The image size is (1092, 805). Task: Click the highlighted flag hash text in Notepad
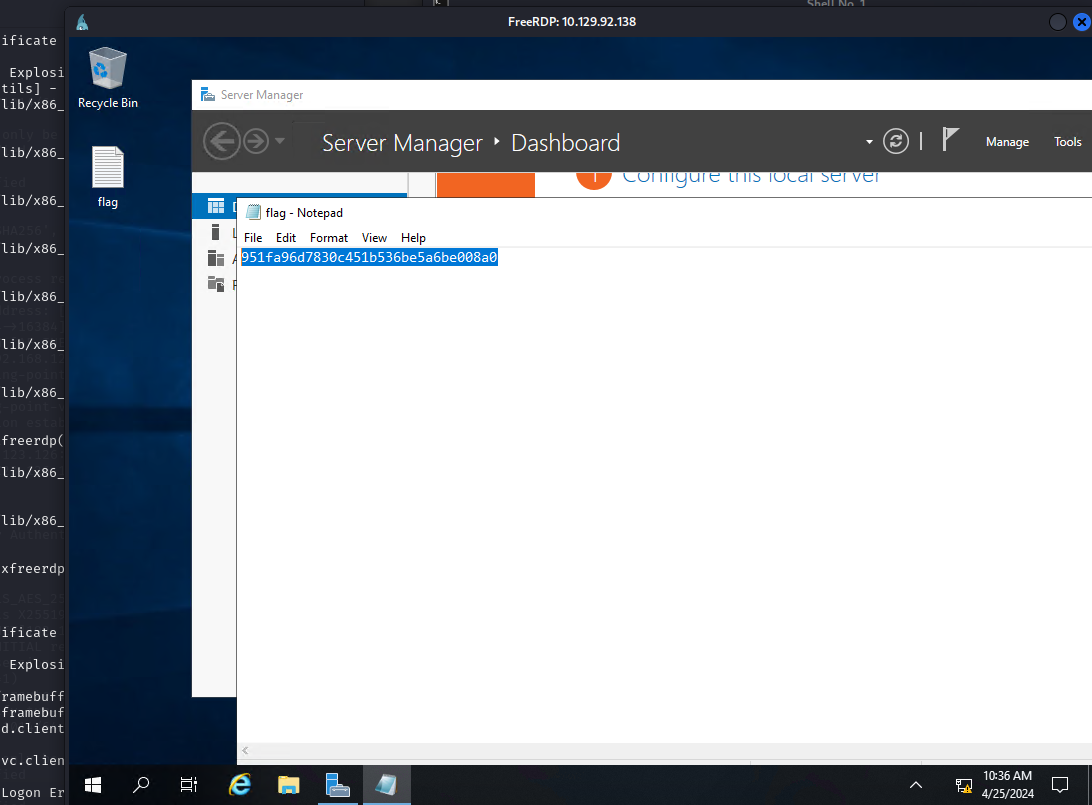pos(369,258)
